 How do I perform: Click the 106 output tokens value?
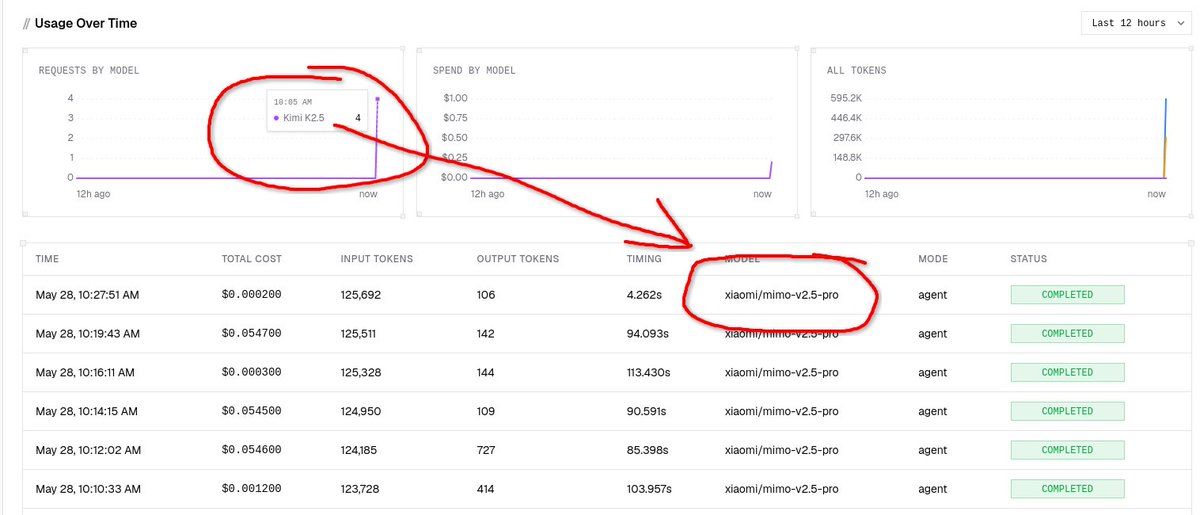(x=486, y=295)
